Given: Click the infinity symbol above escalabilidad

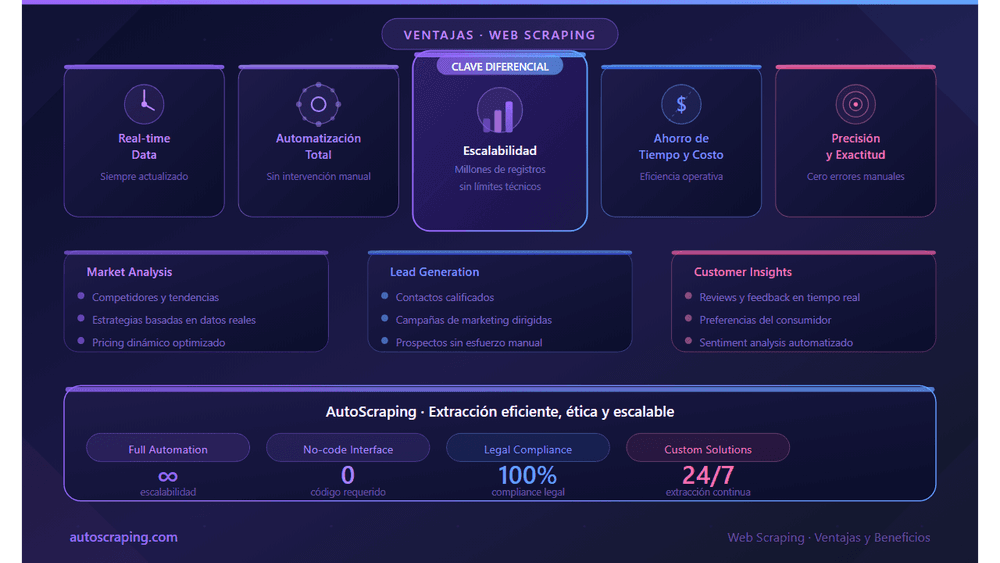Looking at the screenshot, I should point(168,476).
